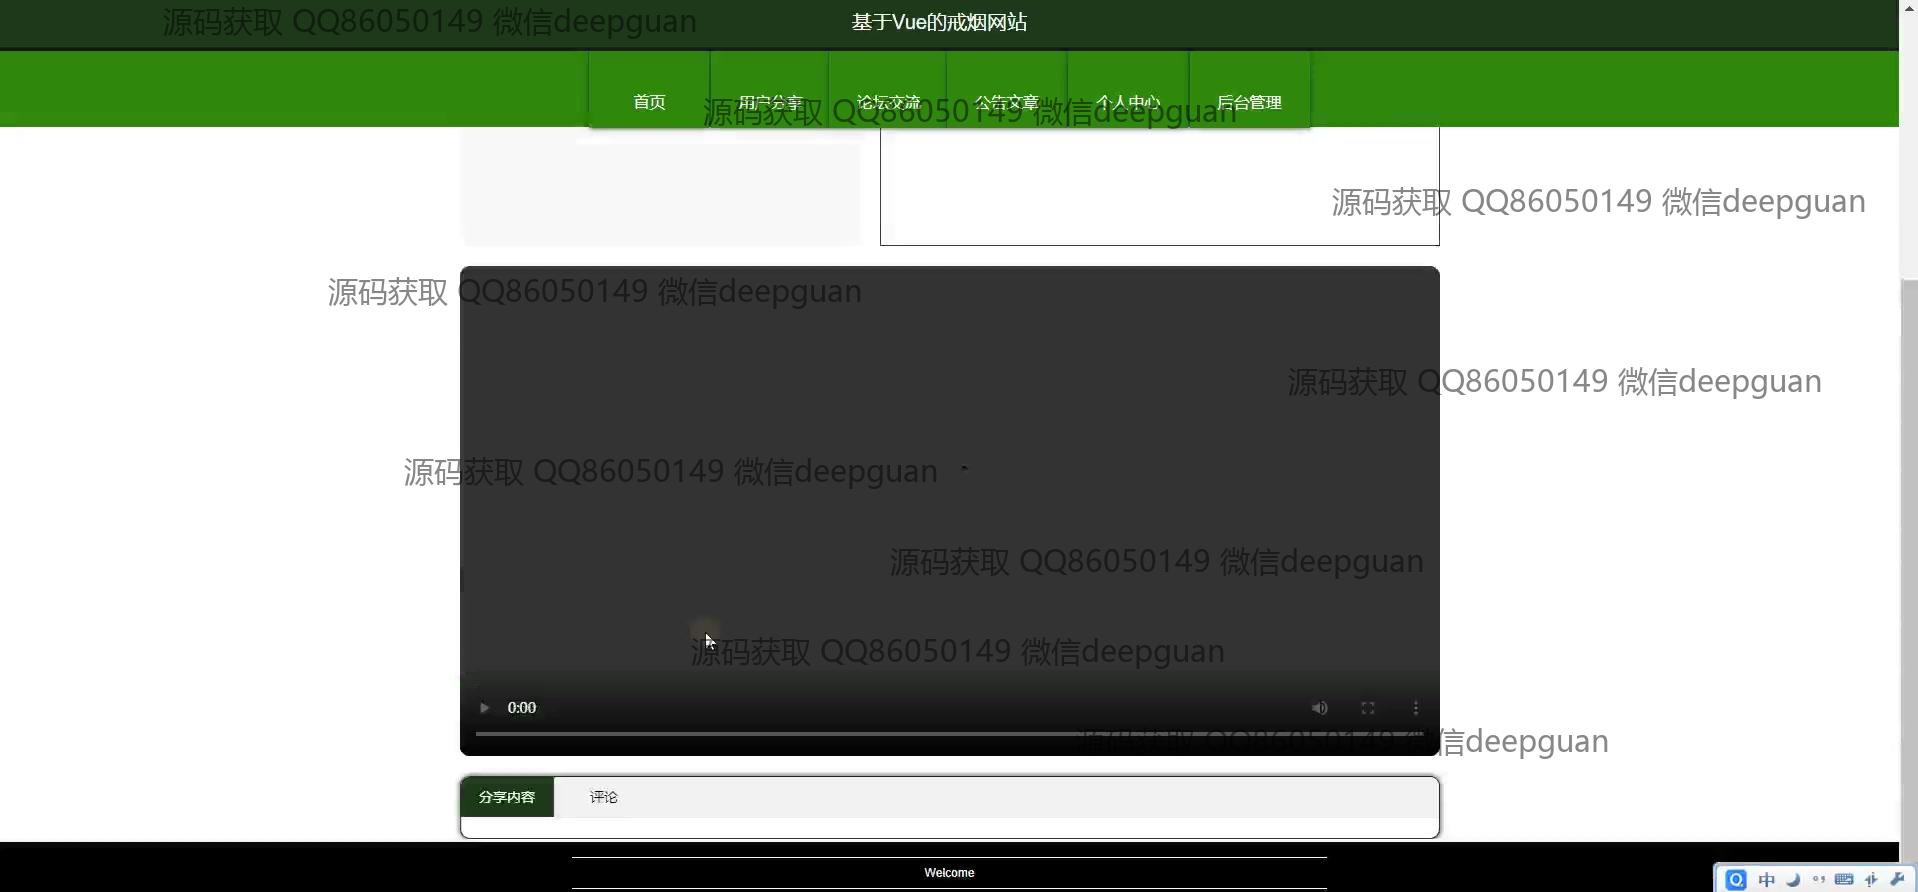This screenshot has height=892, width=1918.
Task: Open the IME soft keyboard icon
Action: click(1845, 880)
